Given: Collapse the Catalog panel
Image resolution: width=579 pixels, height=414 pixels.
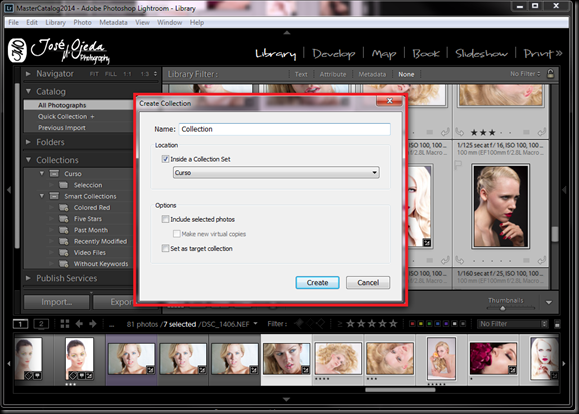Looking at the screenshot, I should click(x=28, y=91).
